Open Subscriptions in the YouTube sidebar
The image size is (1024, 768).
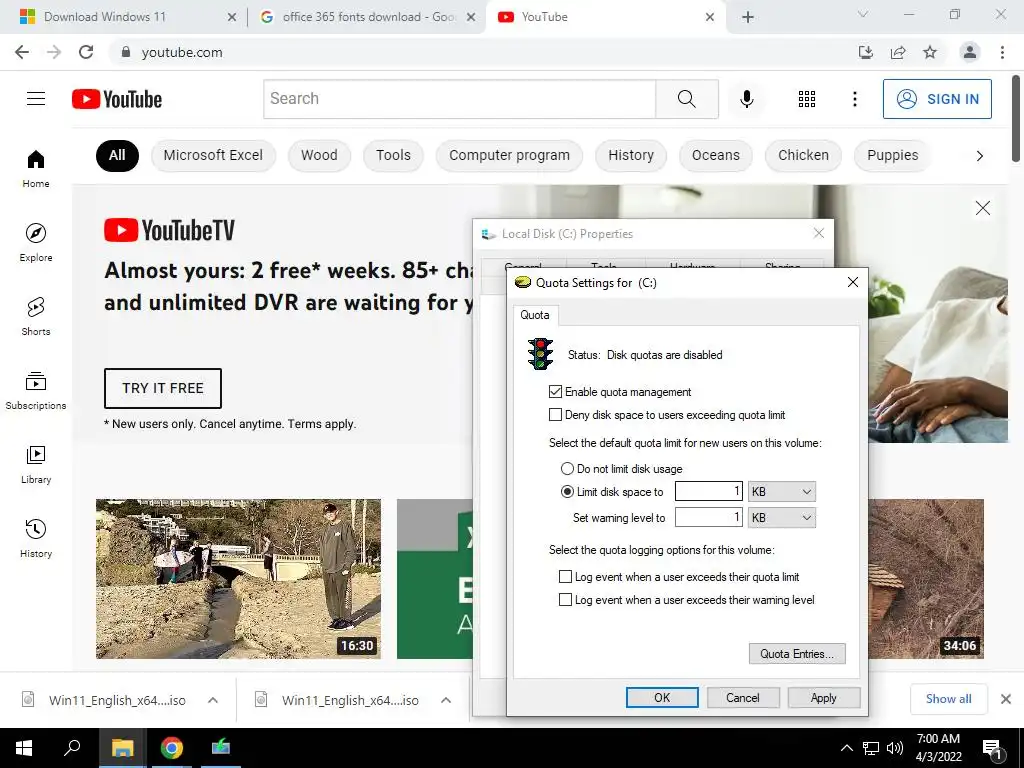[36, 390]
